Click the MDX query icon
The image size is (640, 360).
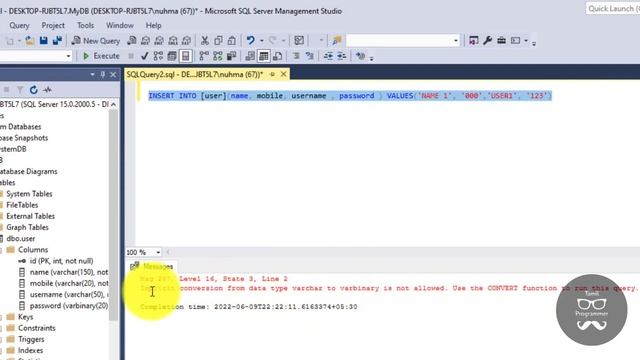(x=145, y=40)
